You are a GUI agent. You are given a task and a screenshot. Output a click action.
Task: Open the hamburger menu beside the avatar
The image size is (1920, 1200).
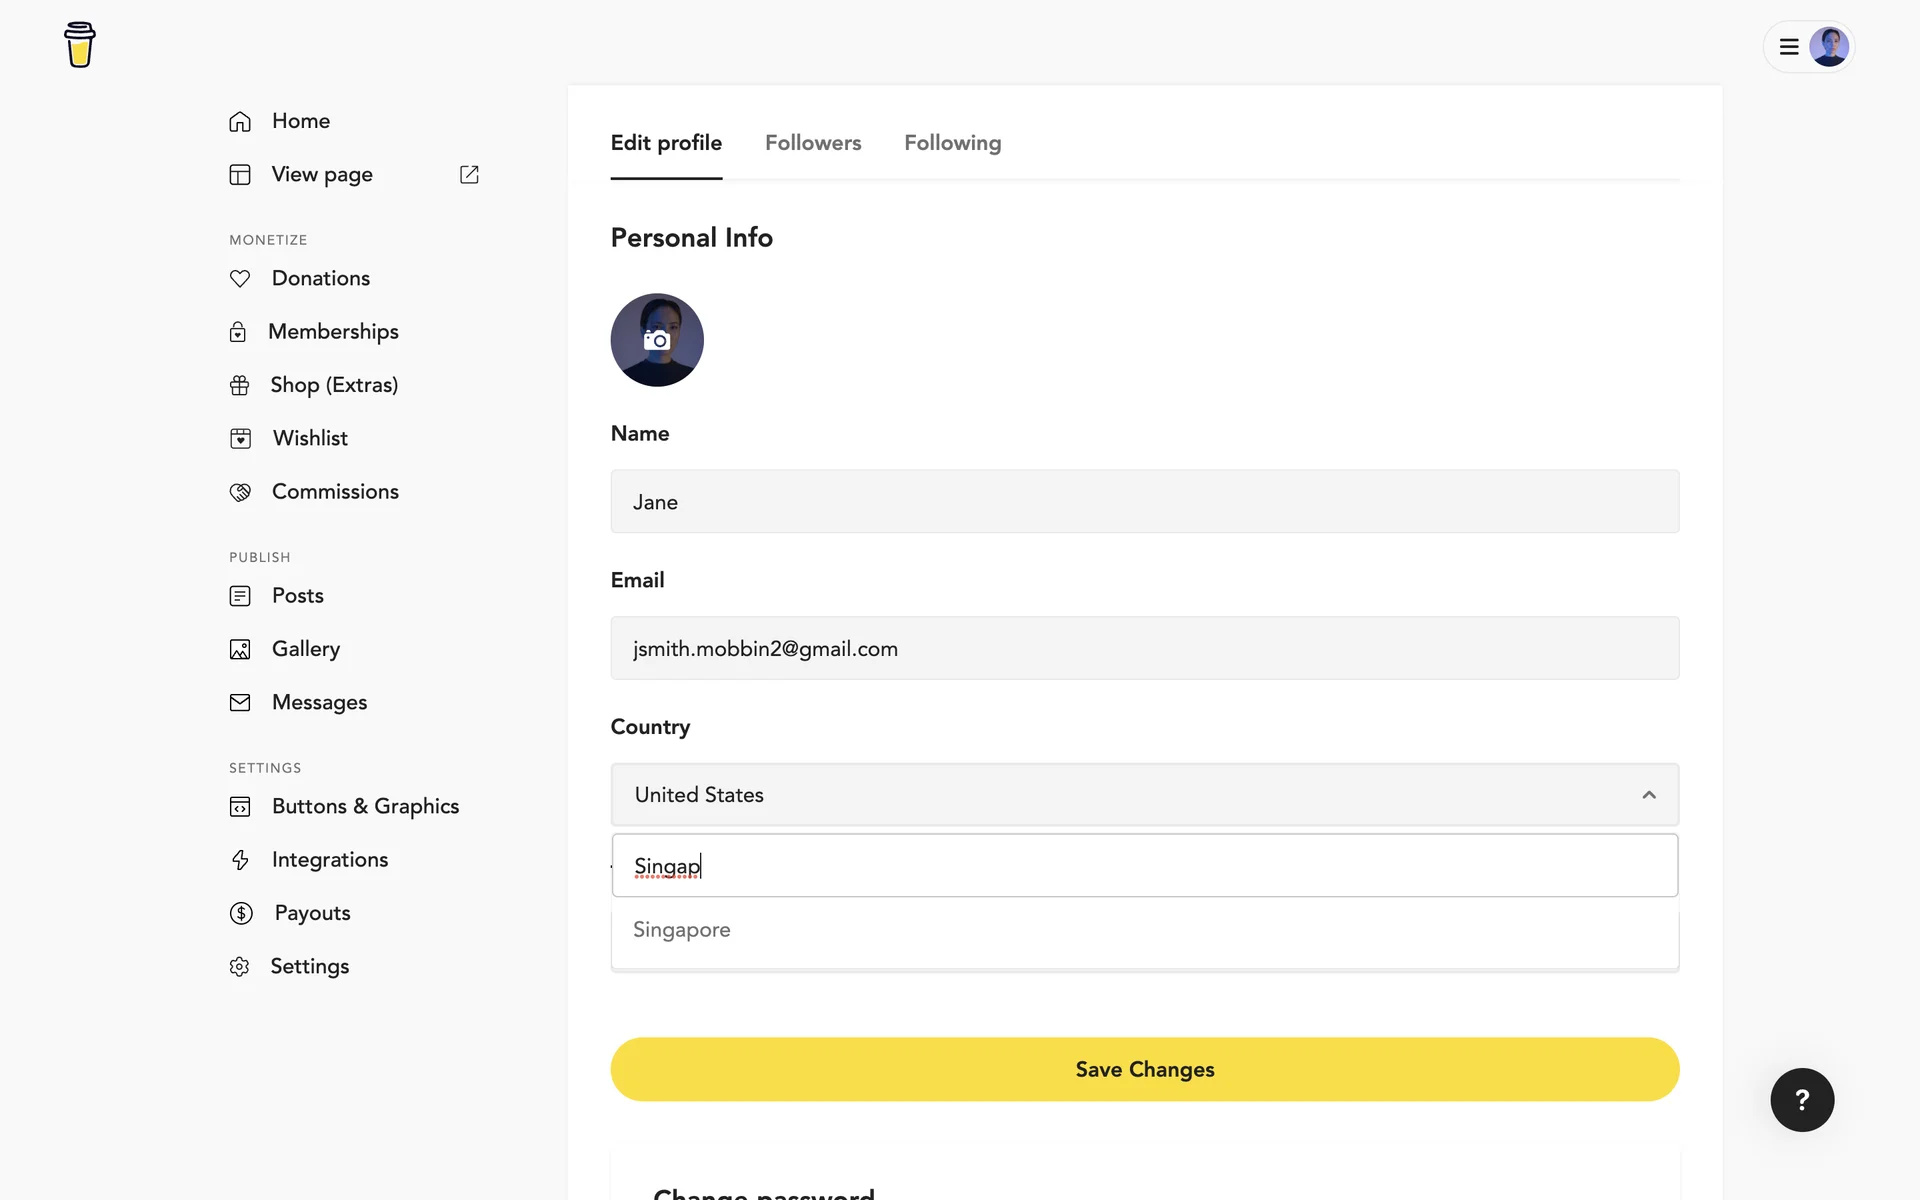(1789, 47)
